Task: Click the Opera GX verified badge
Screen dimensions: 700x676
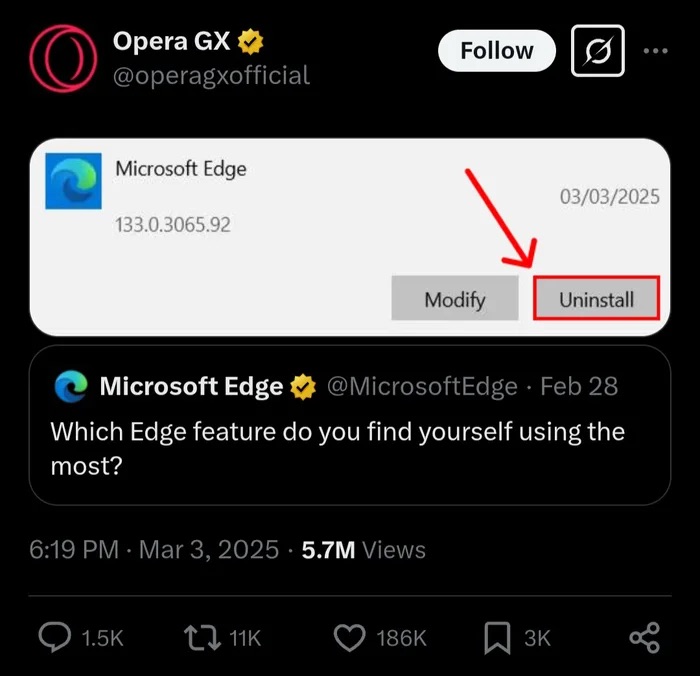Action: point(251,42)
